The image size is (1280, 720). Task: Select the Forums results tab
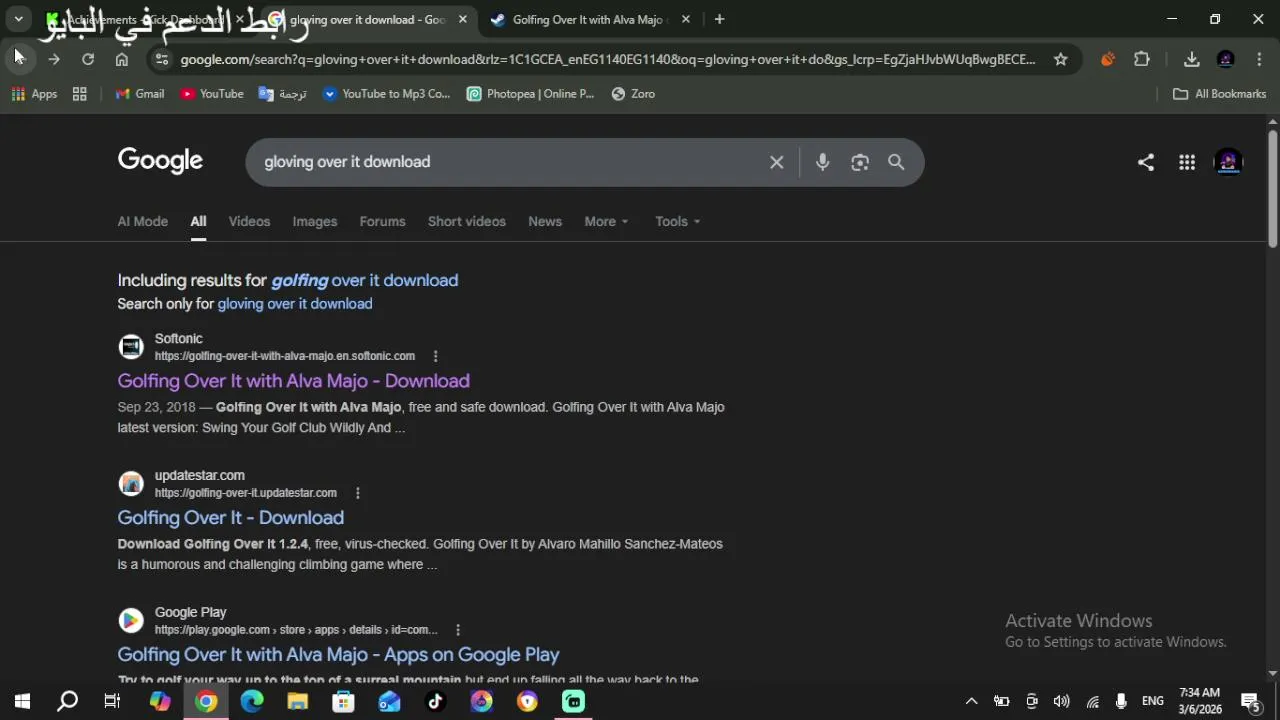point(382,221)
